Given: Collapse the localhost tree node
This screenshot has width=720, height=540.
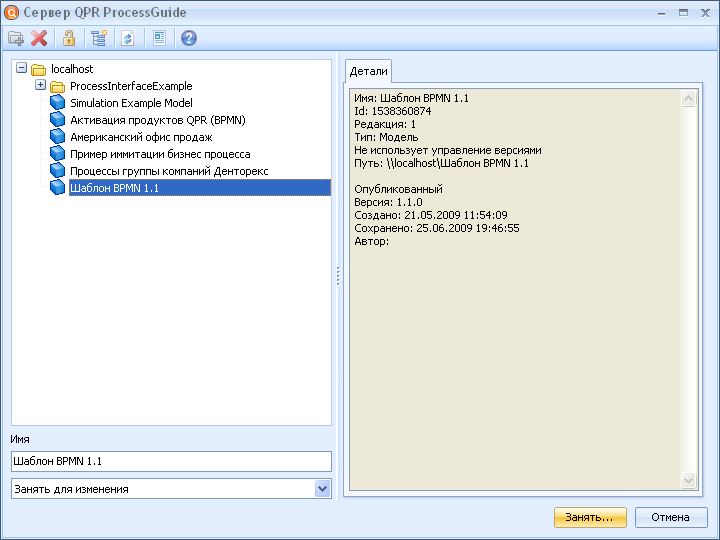Looking at the screenshot, I should point(21,68).
